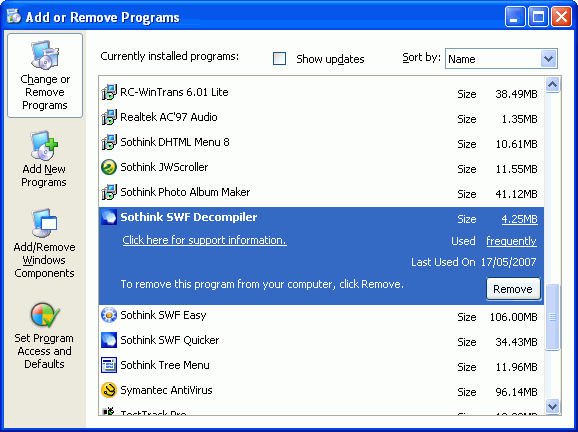
Task: Click the scrollbar up arrow
Action: click(x=552, y=85)
